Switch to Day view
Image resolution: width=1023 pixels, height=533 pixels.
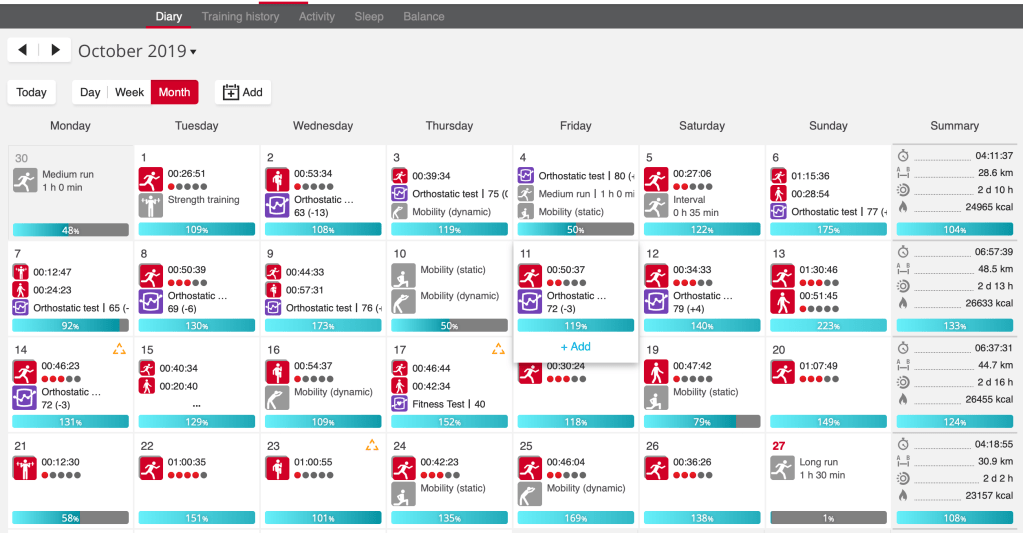[90, 92]
